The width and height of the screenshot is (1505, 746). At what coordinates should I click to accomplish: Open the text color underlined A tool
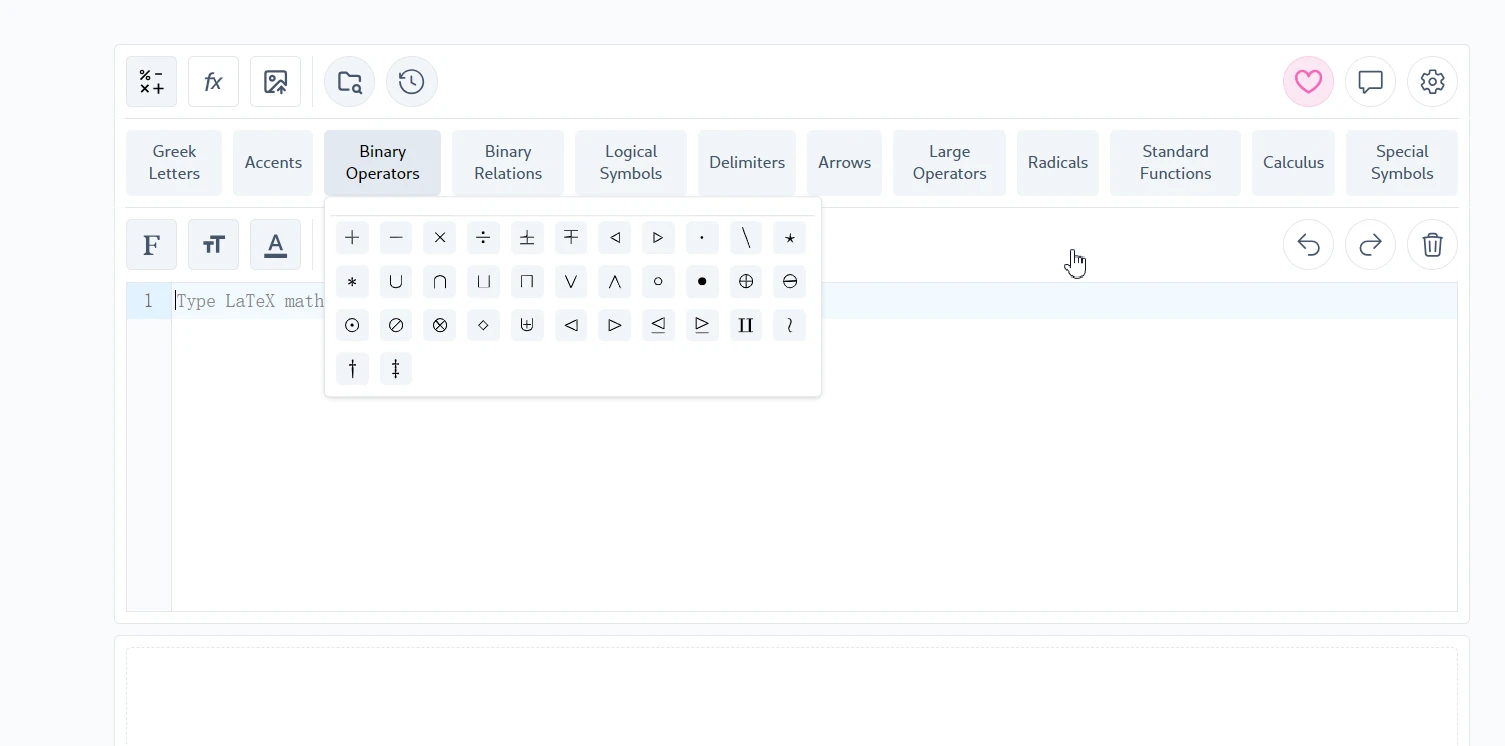[x=275, y=245]
